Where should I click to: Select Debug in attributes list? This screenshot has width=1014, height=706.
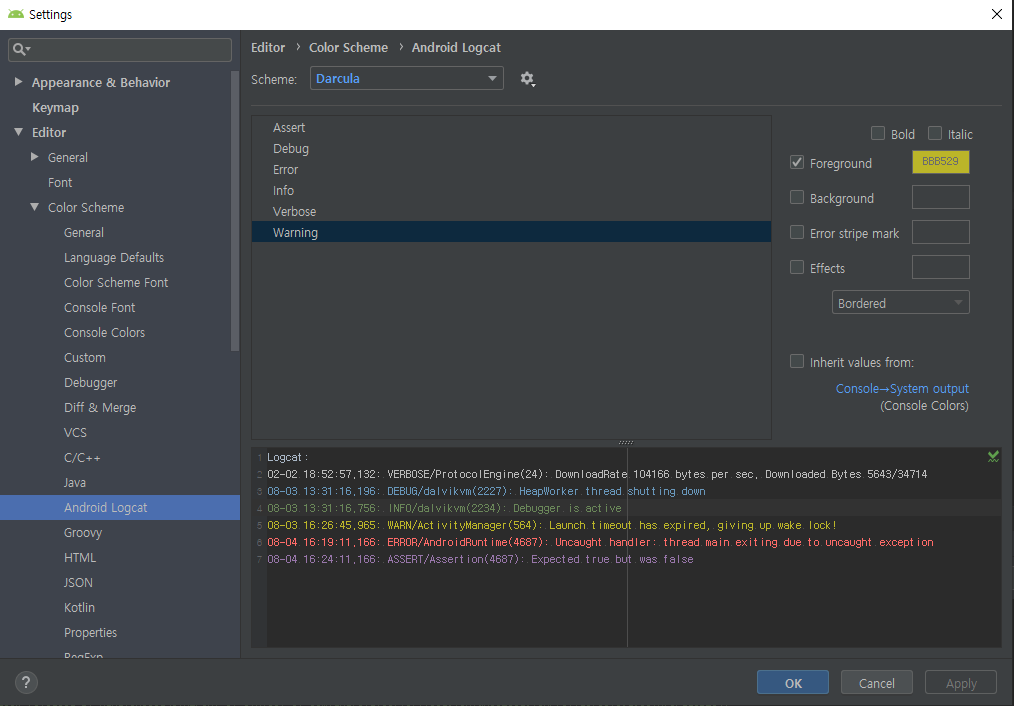[511, 148]
